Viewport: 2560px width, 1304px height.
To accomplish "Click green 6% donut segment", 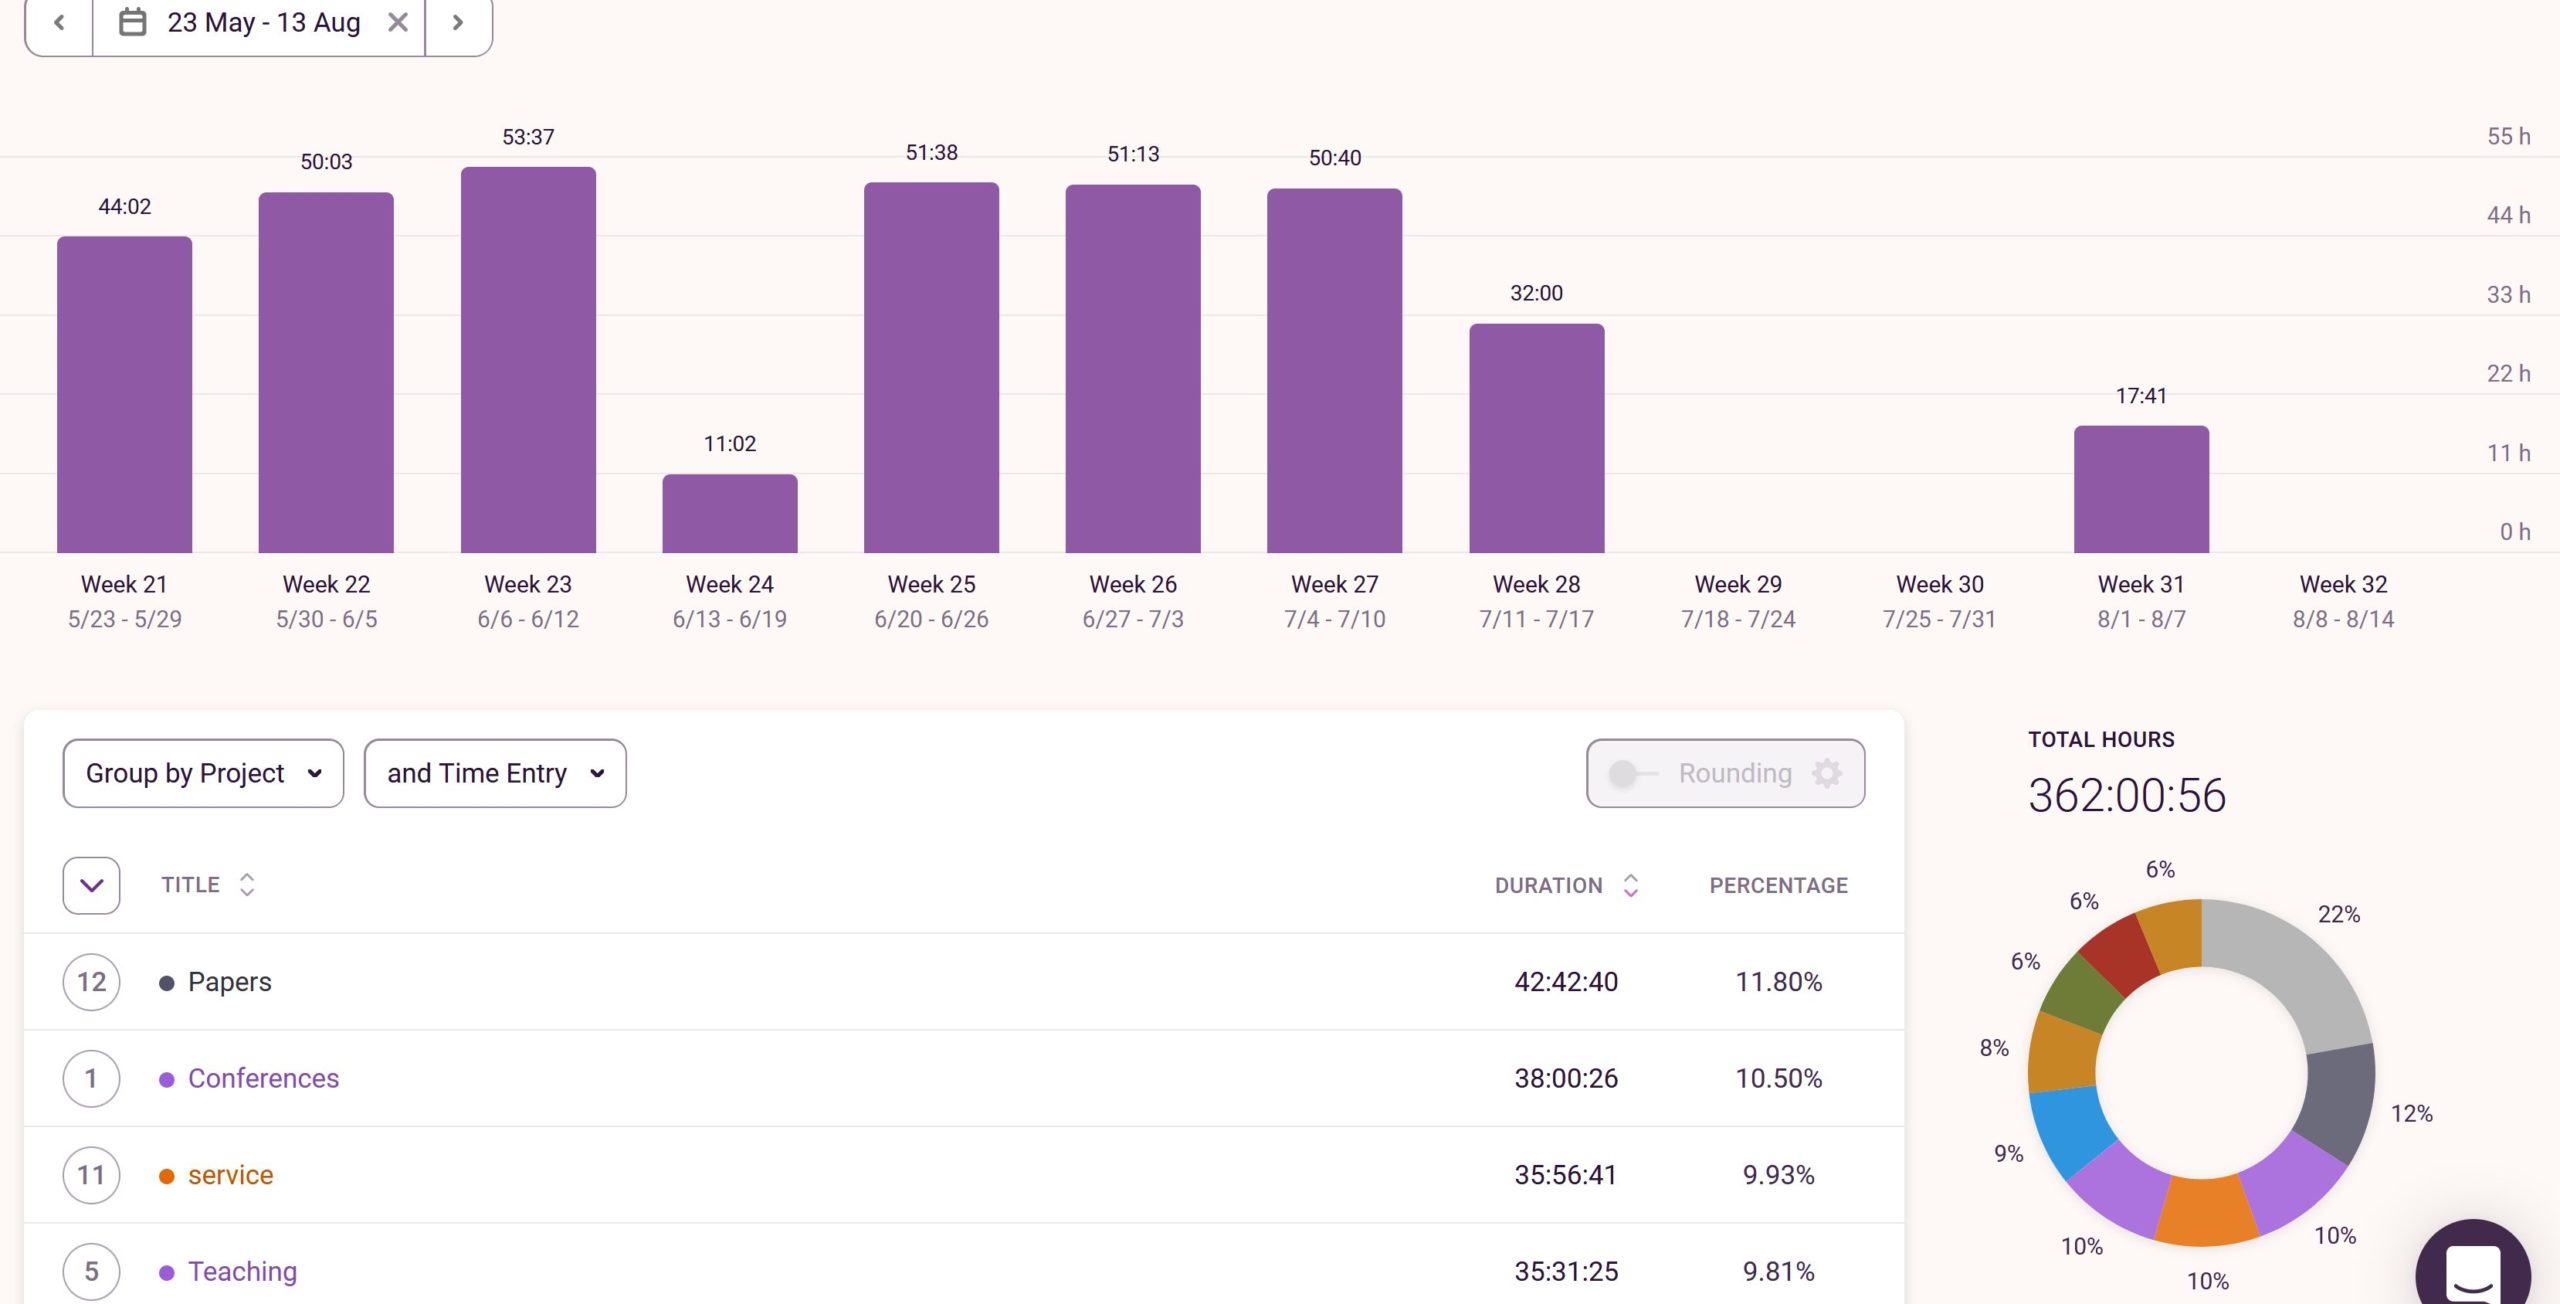I will 2081,994.
